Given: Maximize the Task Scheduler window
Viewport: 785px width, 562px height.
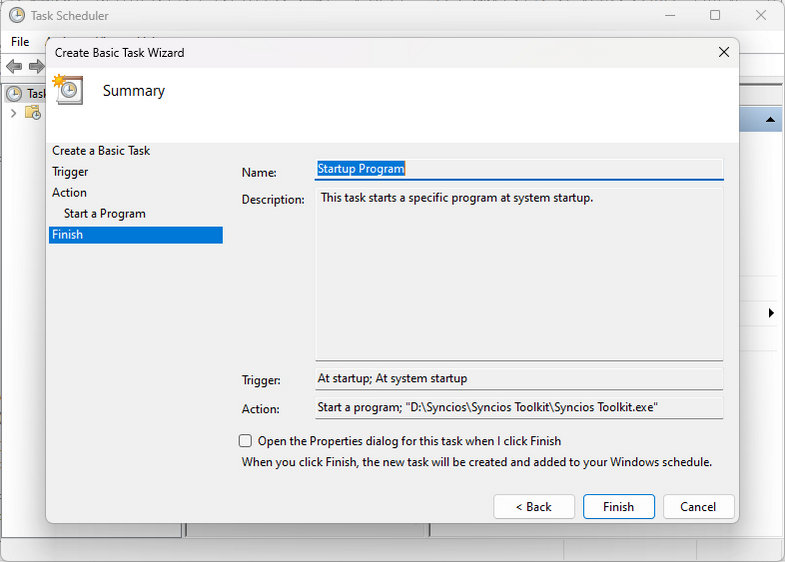Looking at the screenshot, I should click(715, 15).
